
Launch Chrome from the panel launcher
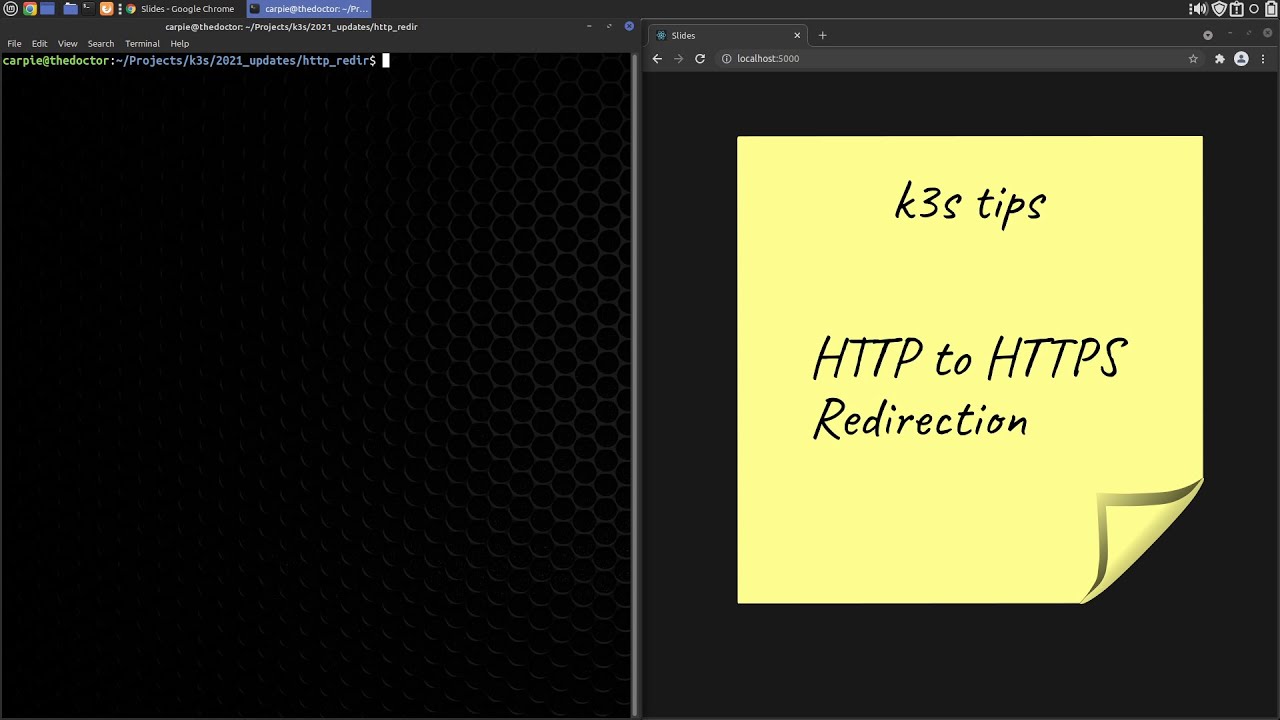pos(29,9)
